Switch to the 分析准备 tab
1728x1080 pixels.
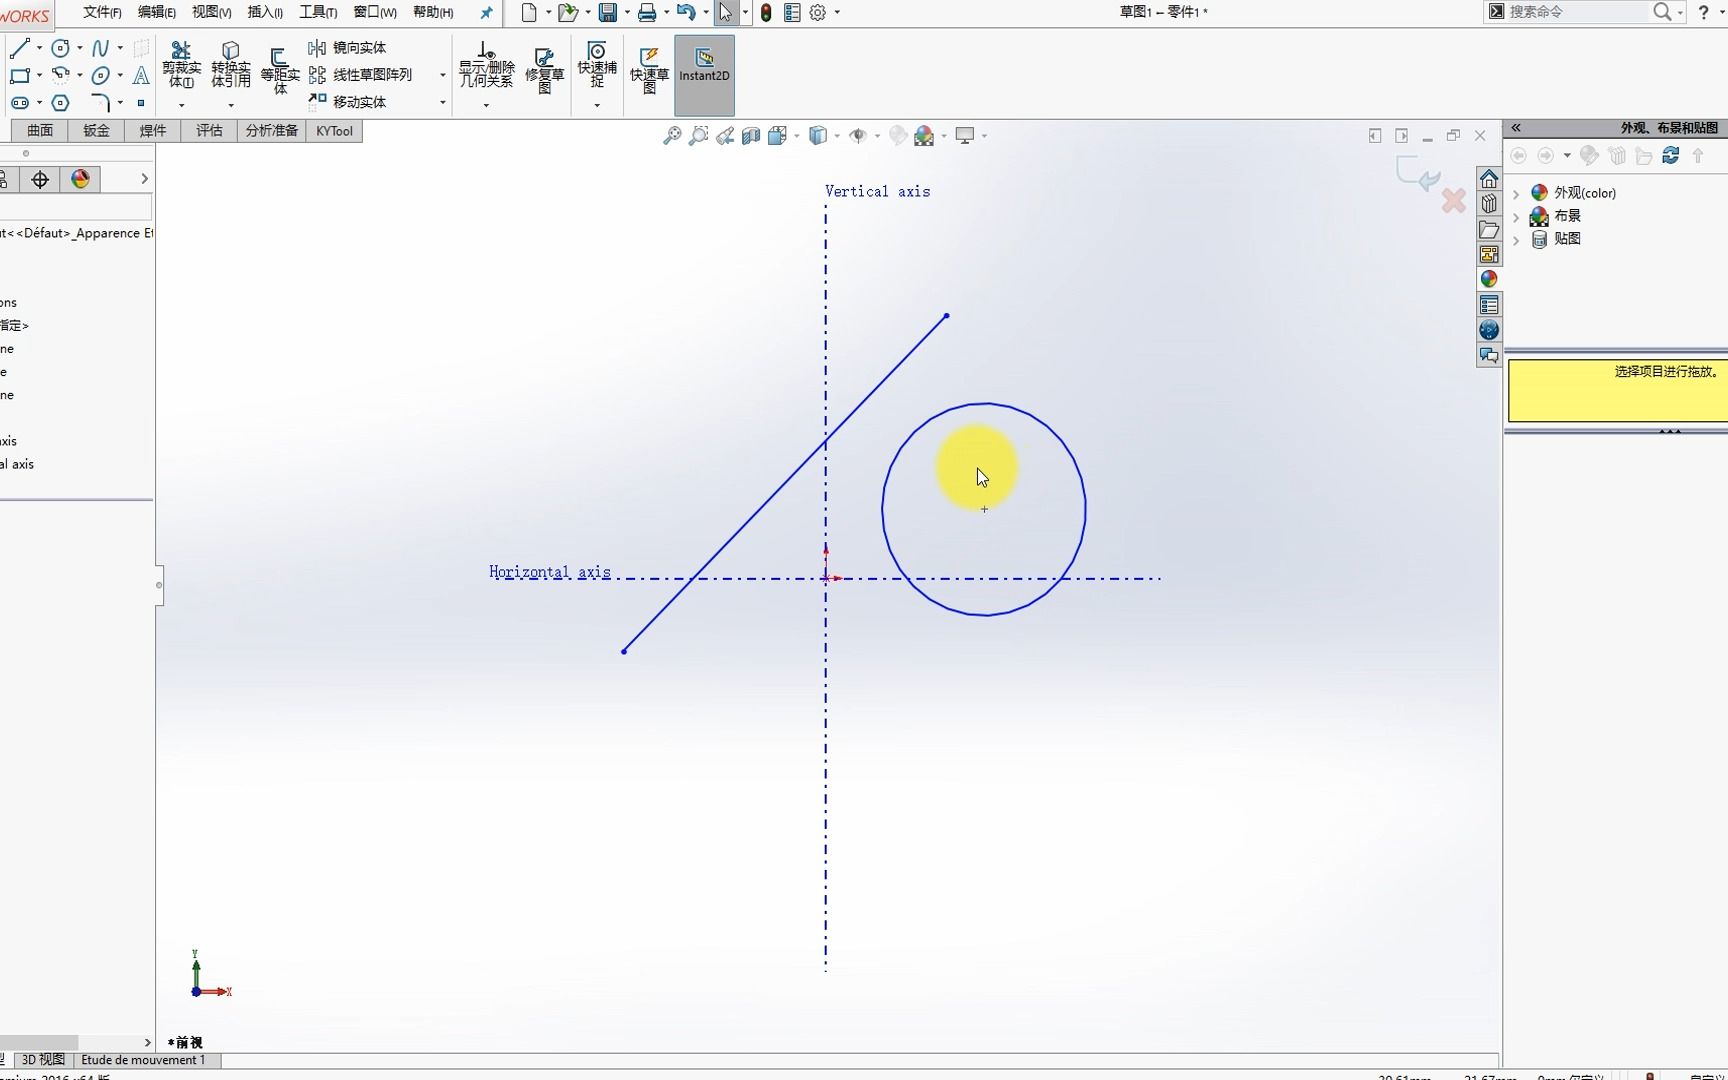tap(272, 131)
